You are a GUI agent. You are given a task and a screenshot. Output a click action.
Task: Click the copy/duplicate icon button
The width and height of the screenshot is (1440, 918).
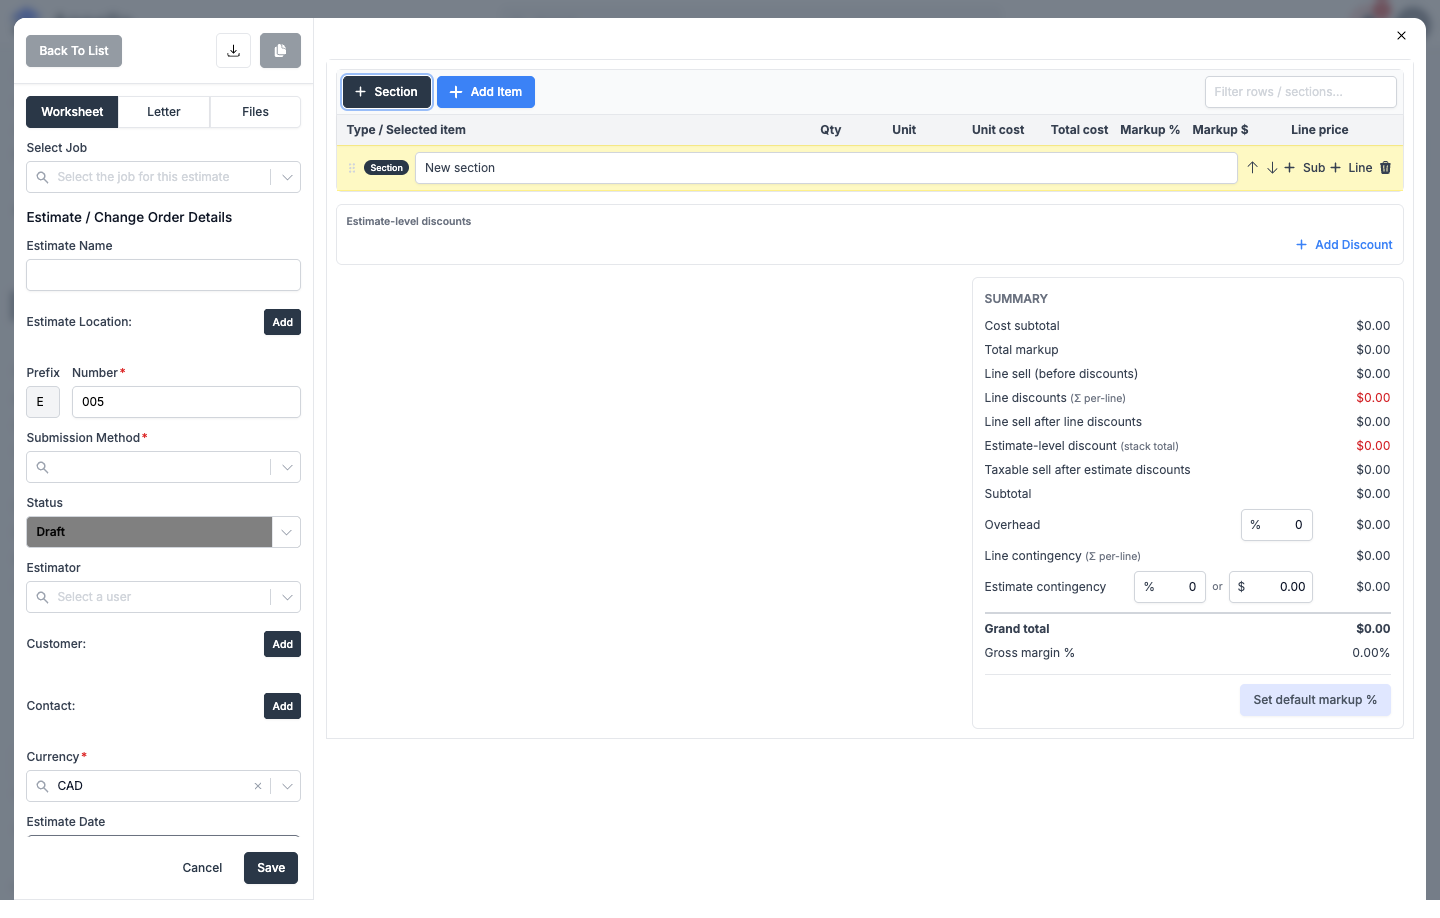[x=280, y=51]
